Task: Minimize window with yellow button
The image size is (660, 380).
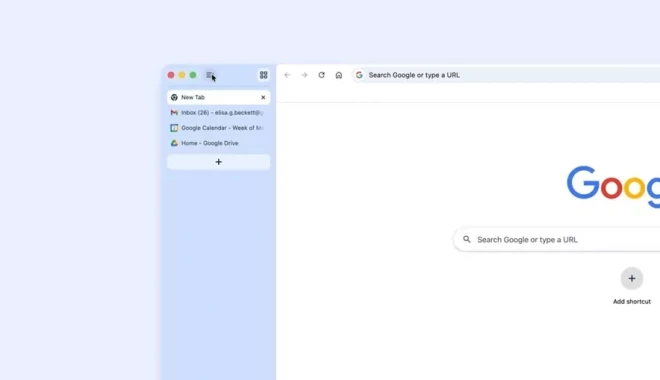Action: pyautogui.click(x=182, y=75)
